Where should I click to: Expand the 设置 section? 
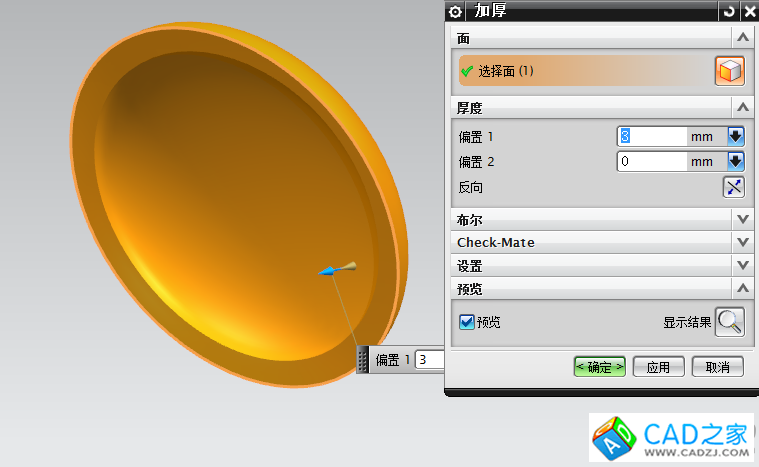tap(742, 266)
